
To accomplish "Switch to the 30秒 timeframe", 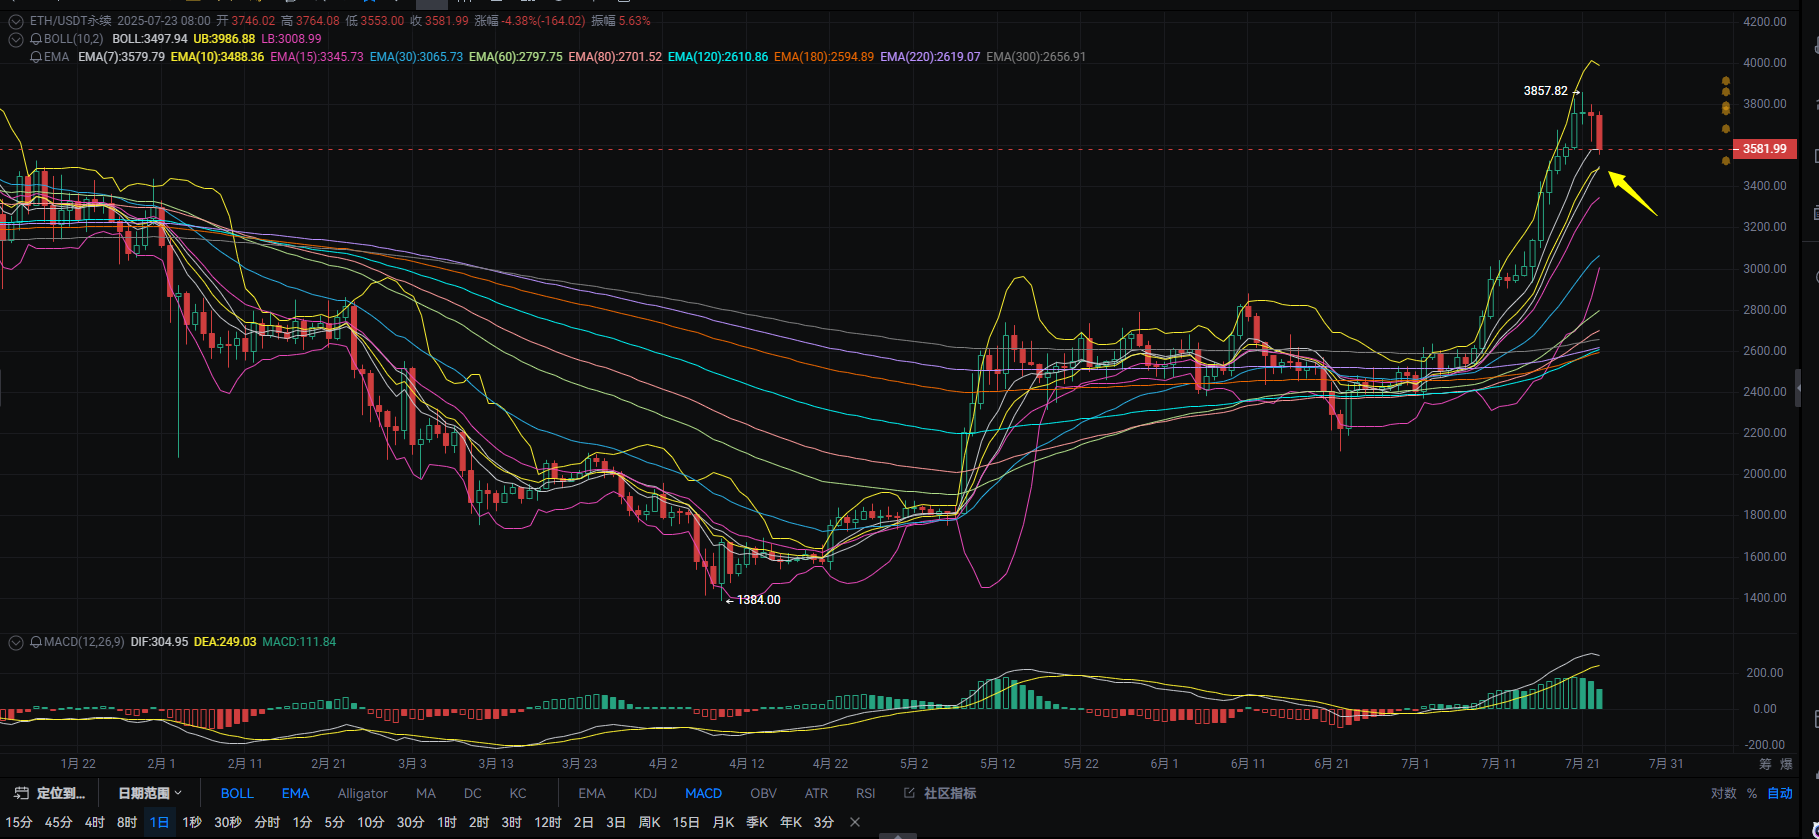I will pos(228,822).
